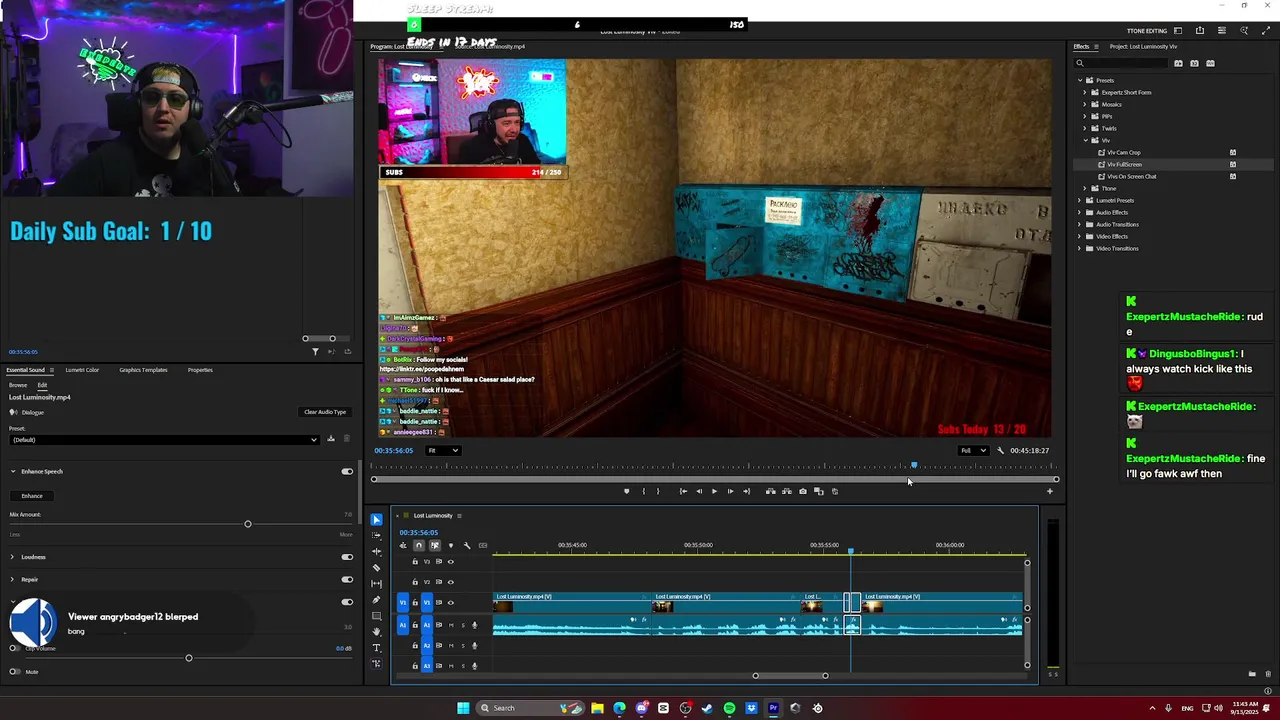Pick the Slip tool

pos(376,583)
